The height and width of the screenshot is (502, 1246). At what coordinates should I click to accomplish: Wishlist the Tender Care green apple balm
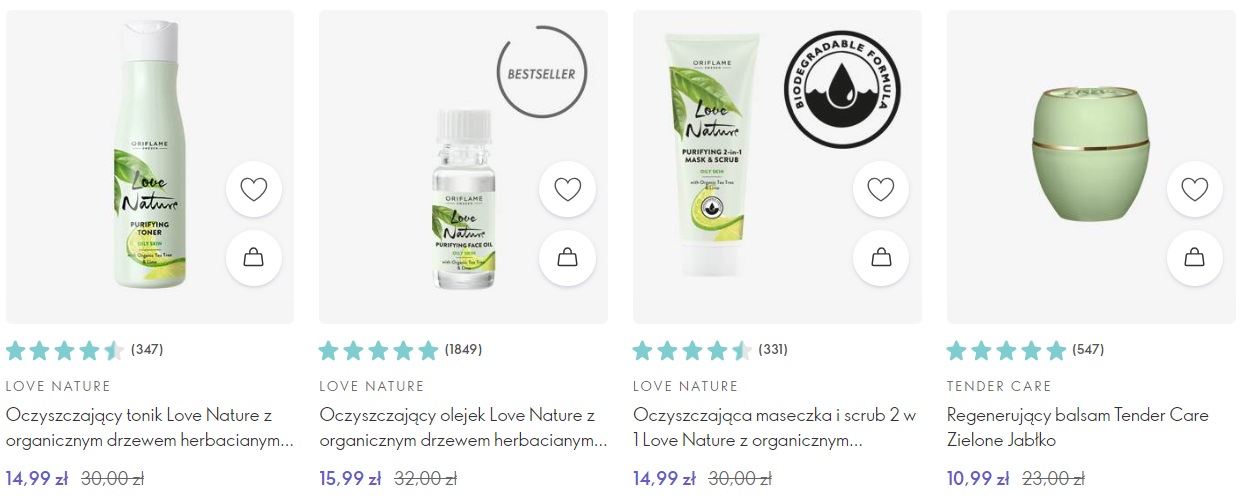[x=1194, y=190]
